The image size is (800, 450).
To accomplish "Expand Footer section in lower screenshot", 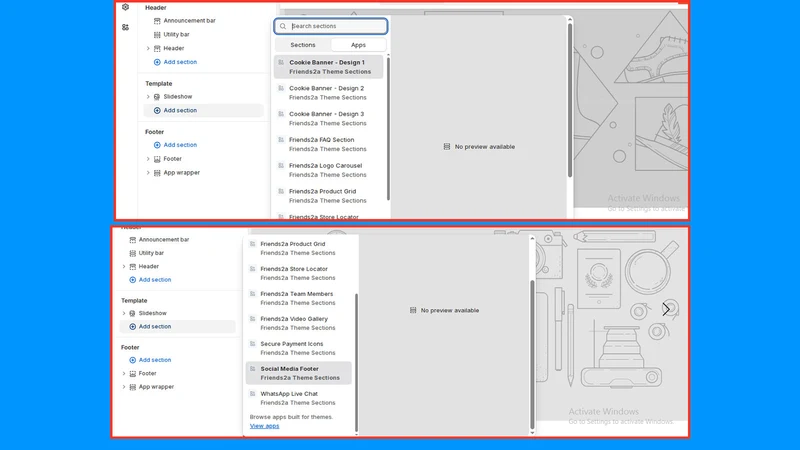I will pos(123,373).
